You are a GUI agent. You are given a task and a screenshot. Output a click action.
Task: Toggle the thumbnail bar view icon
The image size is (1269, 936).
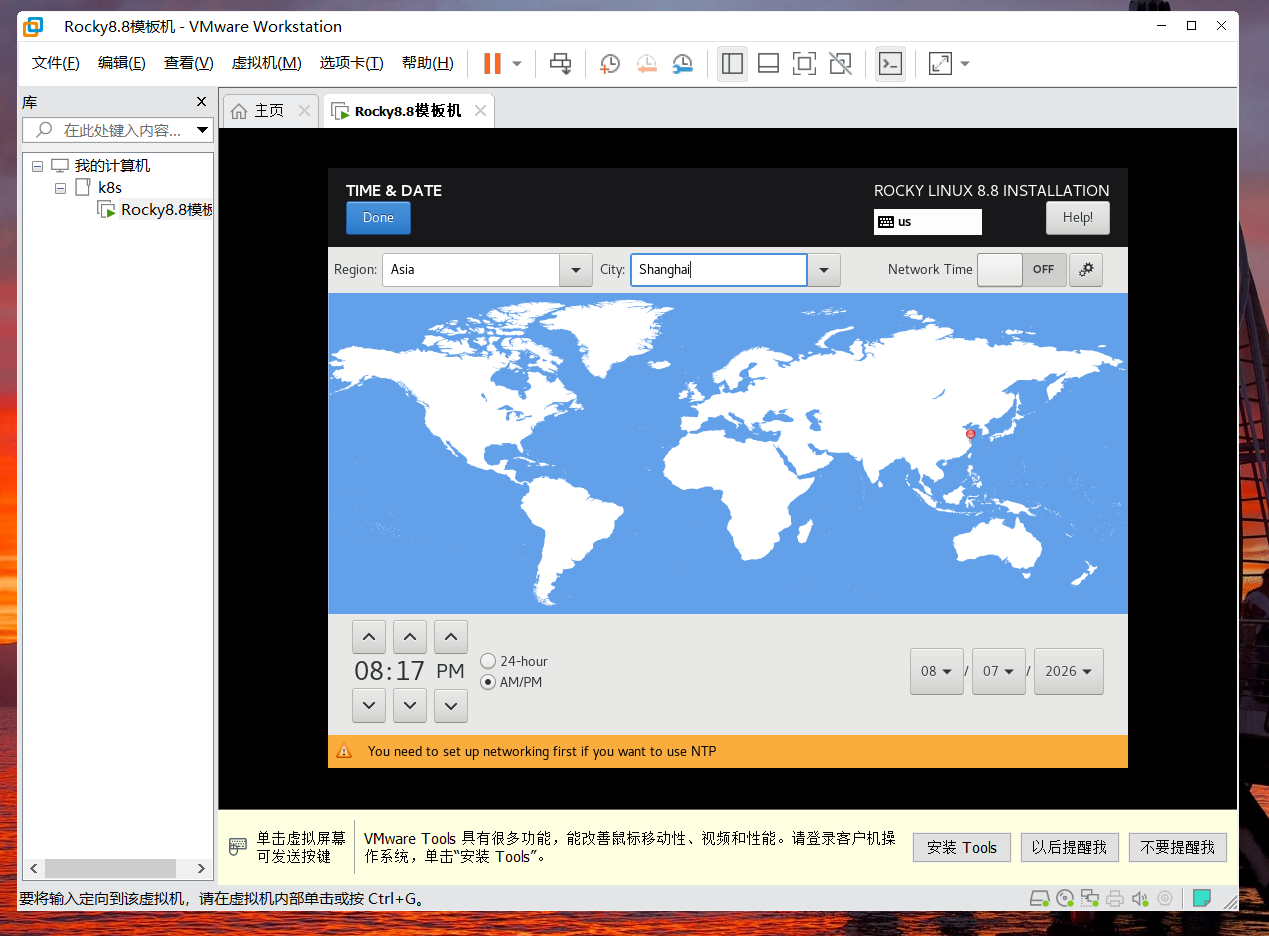click(768, 64)
